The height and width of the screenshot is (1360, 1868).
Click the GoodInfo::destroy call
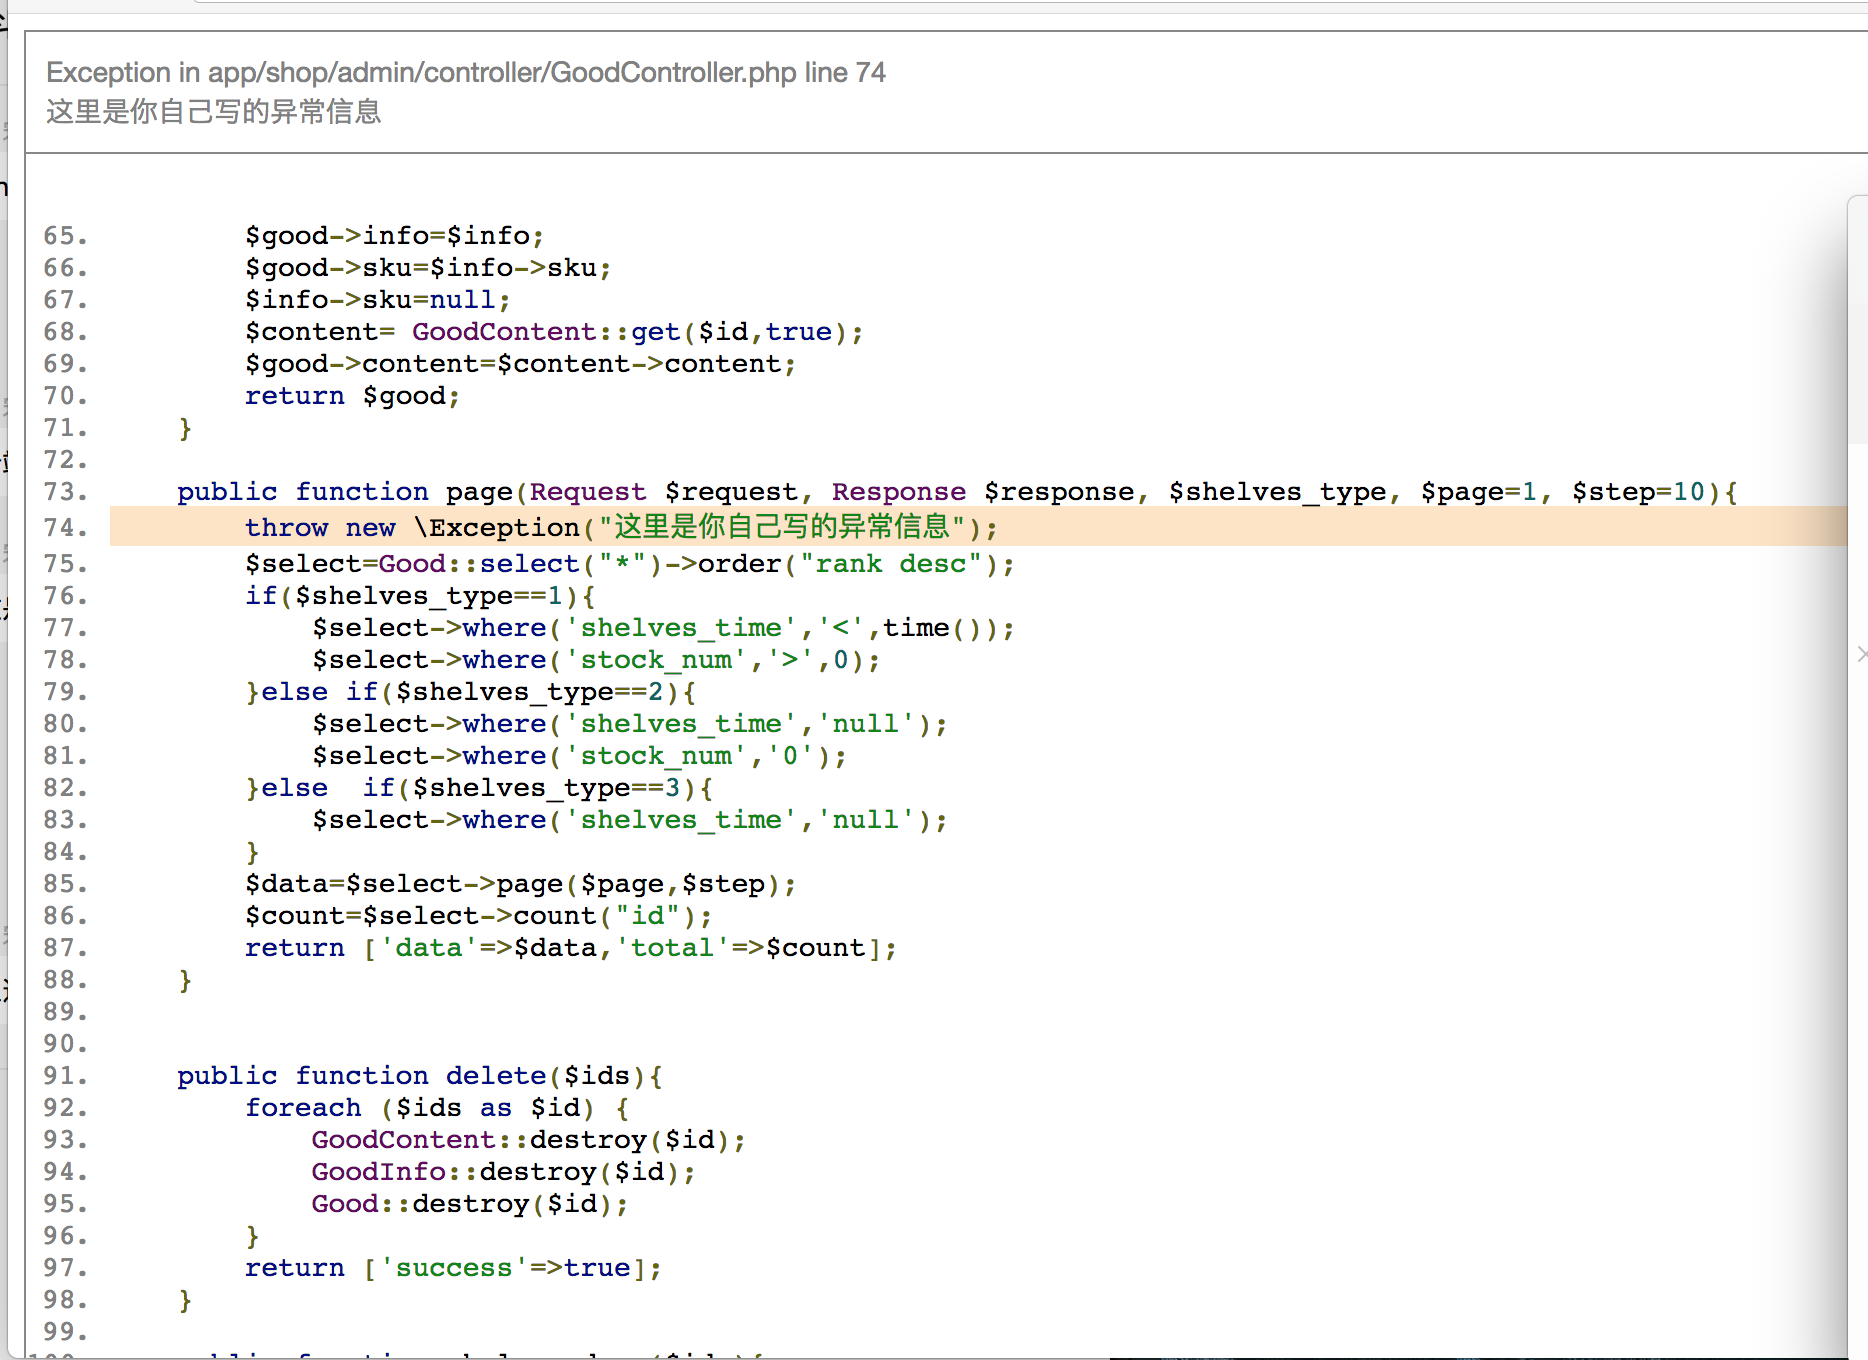coord(503,1172)
